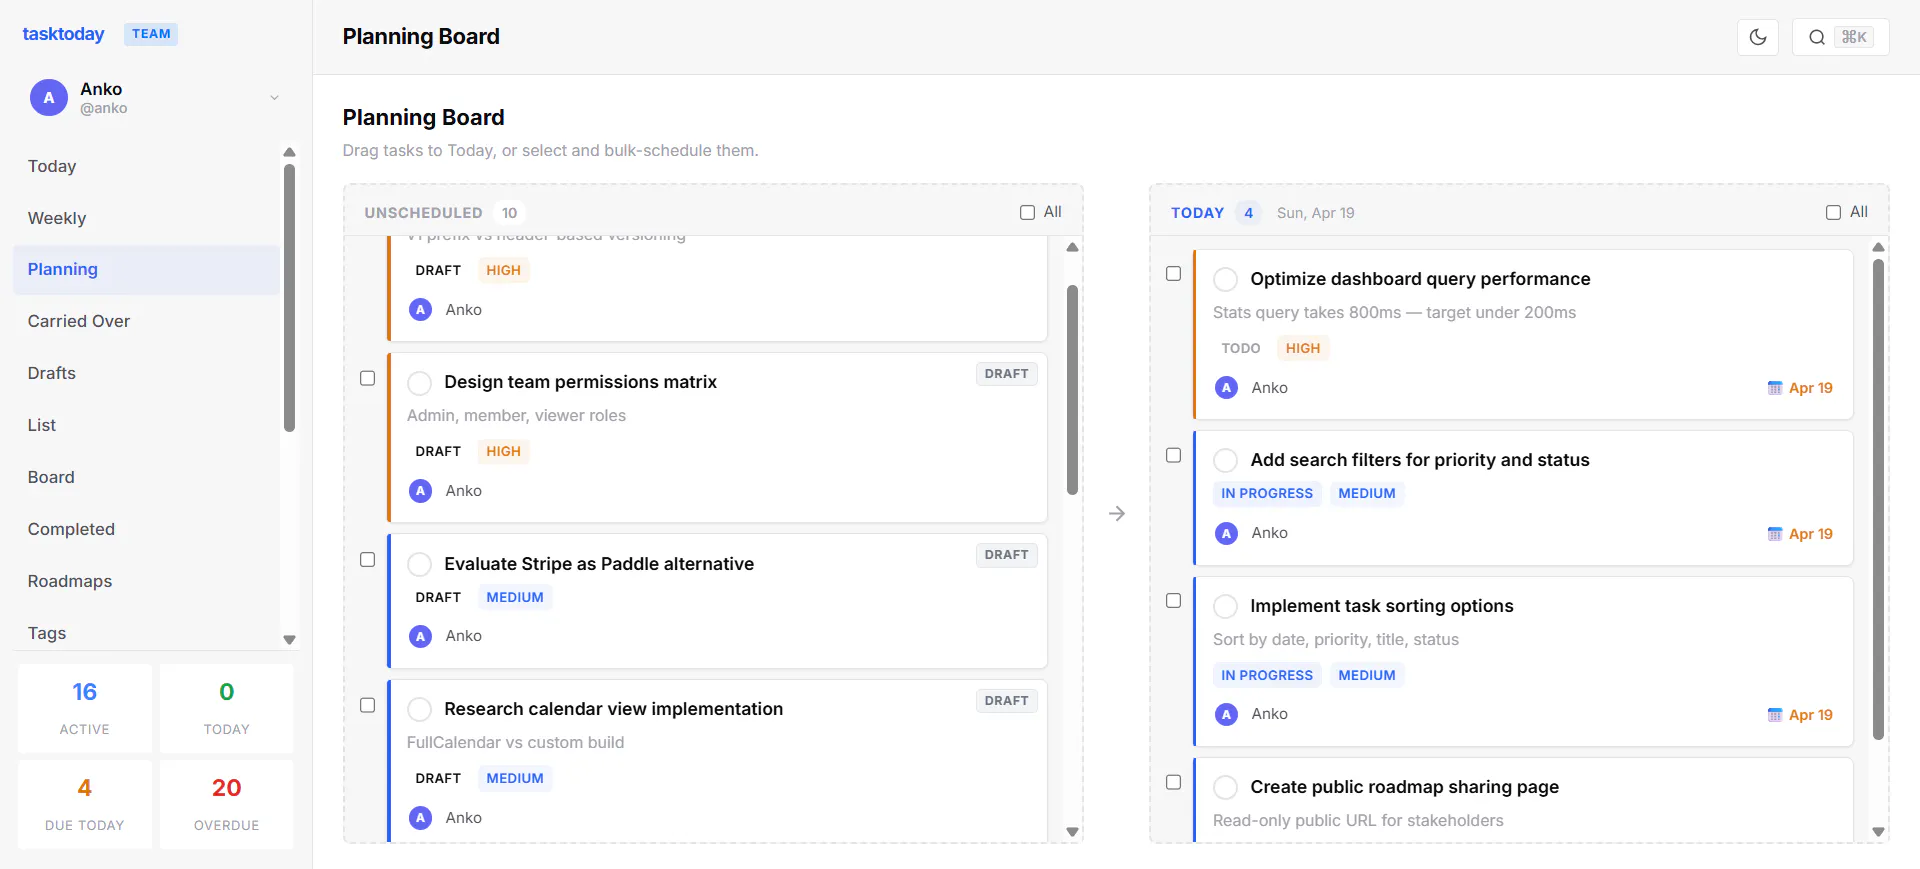Click the Overdue 20 stat card
Viewport: 1920px width, 869px height.
point(226,805)
